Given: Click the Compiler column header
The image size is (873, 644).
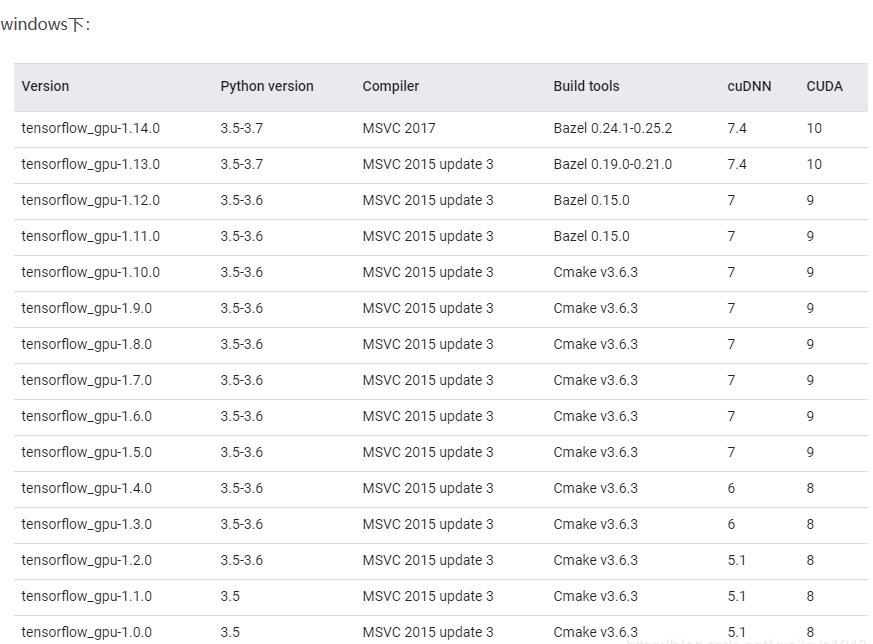Looking at the screenshot, I should [390, 86].
